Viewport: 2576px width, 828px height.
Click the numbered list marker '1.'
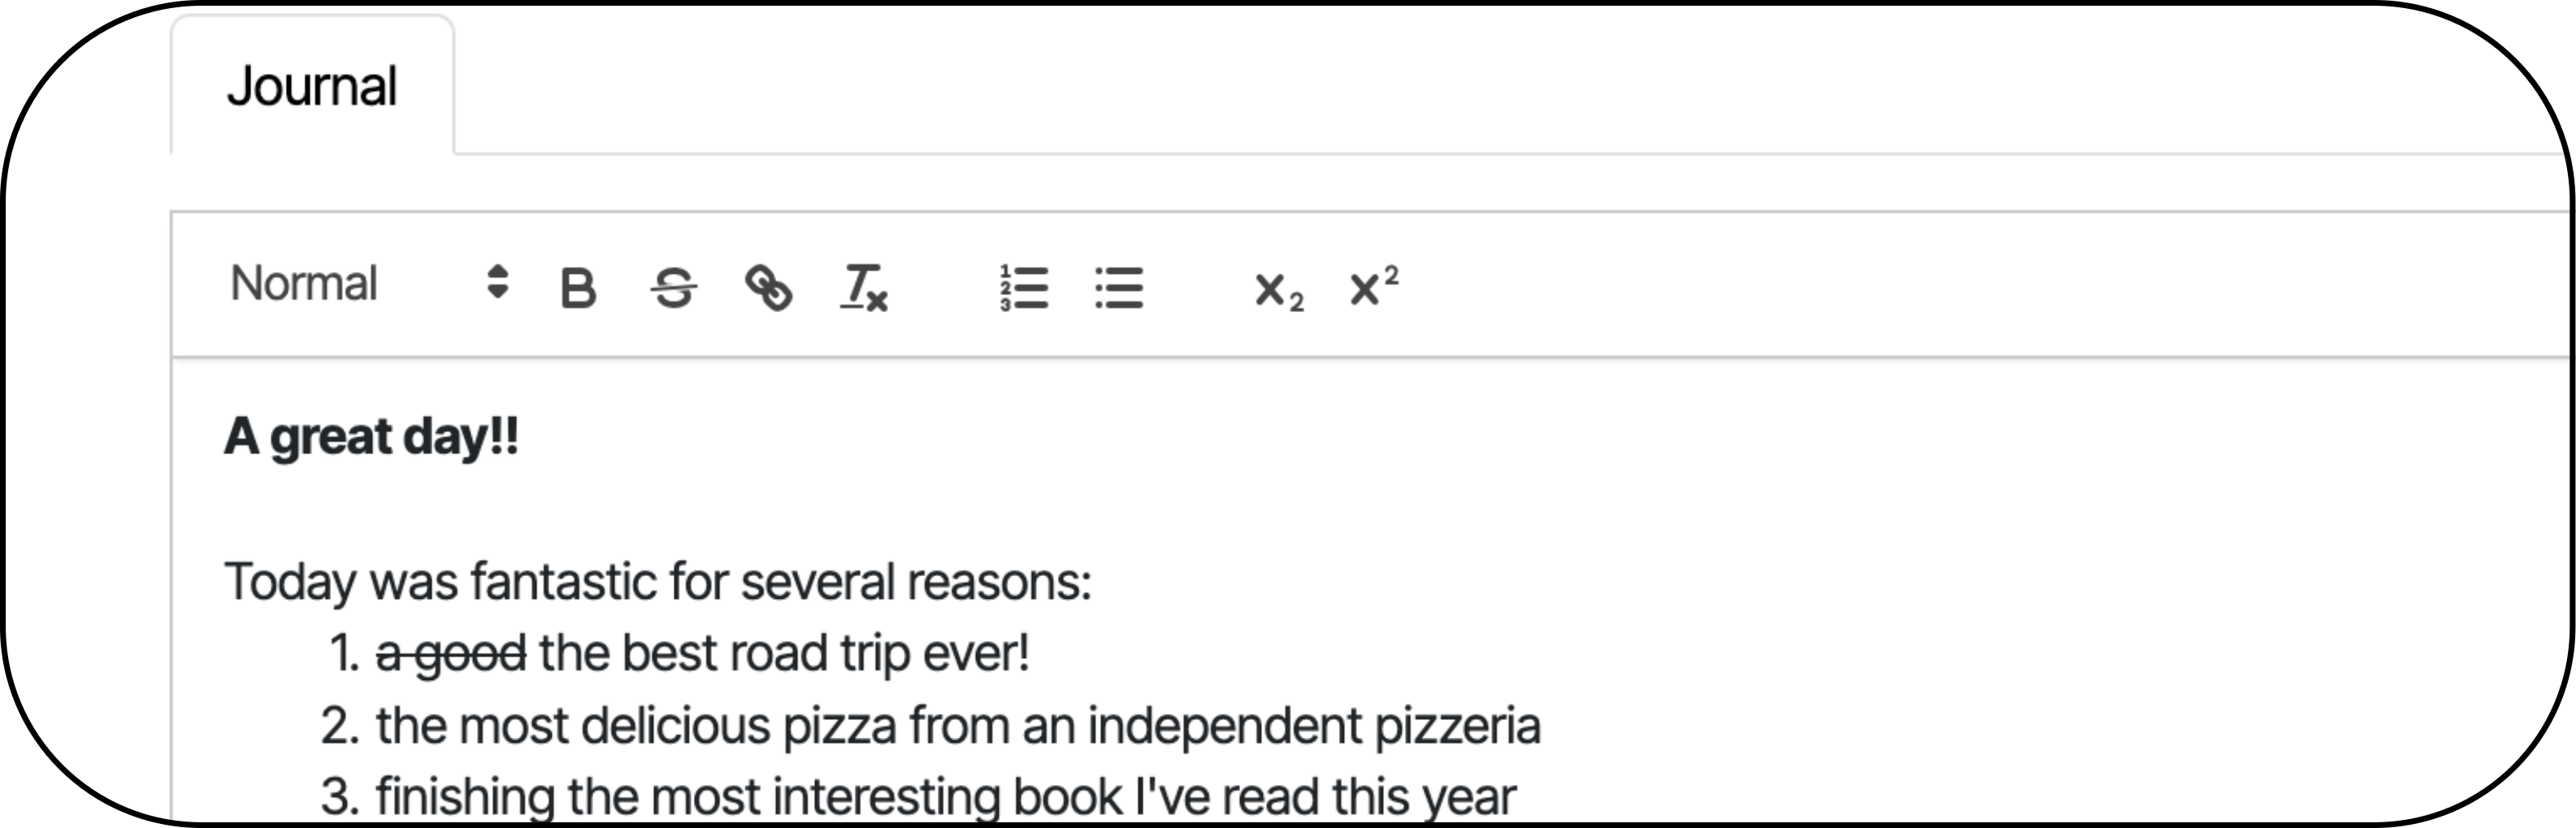pos(344,651)
